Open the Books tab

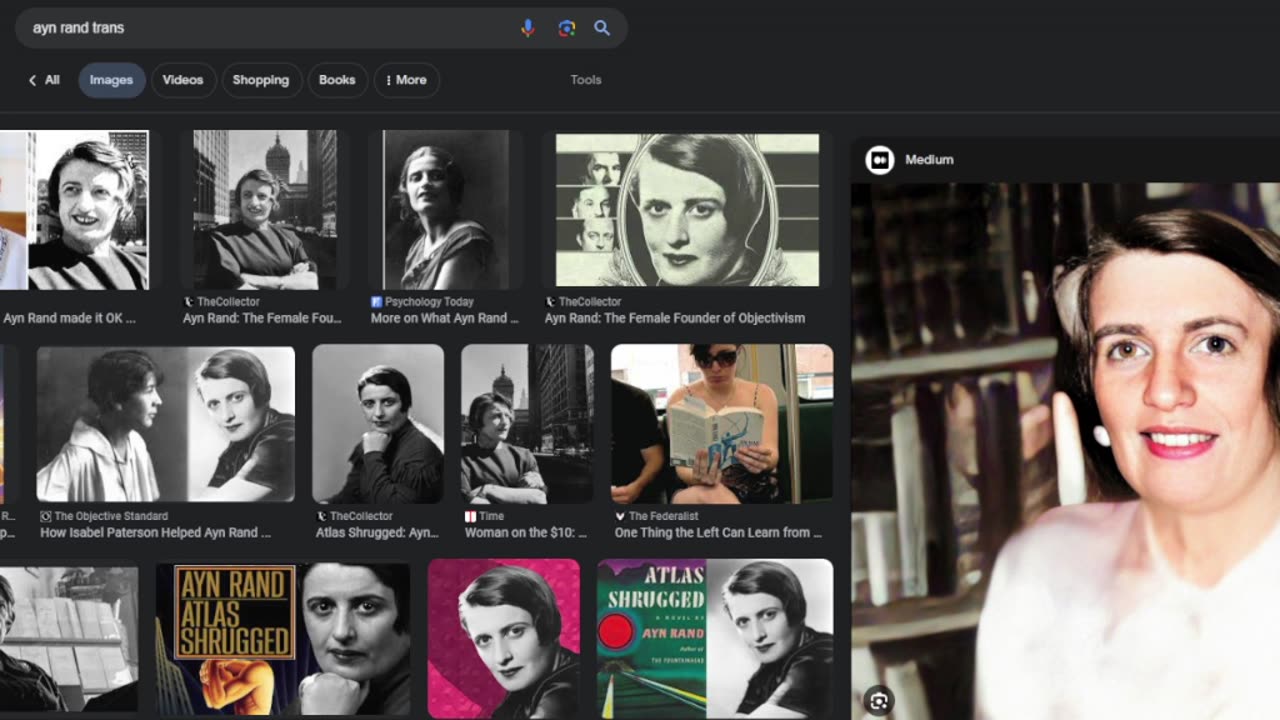[x=337, y=80]
